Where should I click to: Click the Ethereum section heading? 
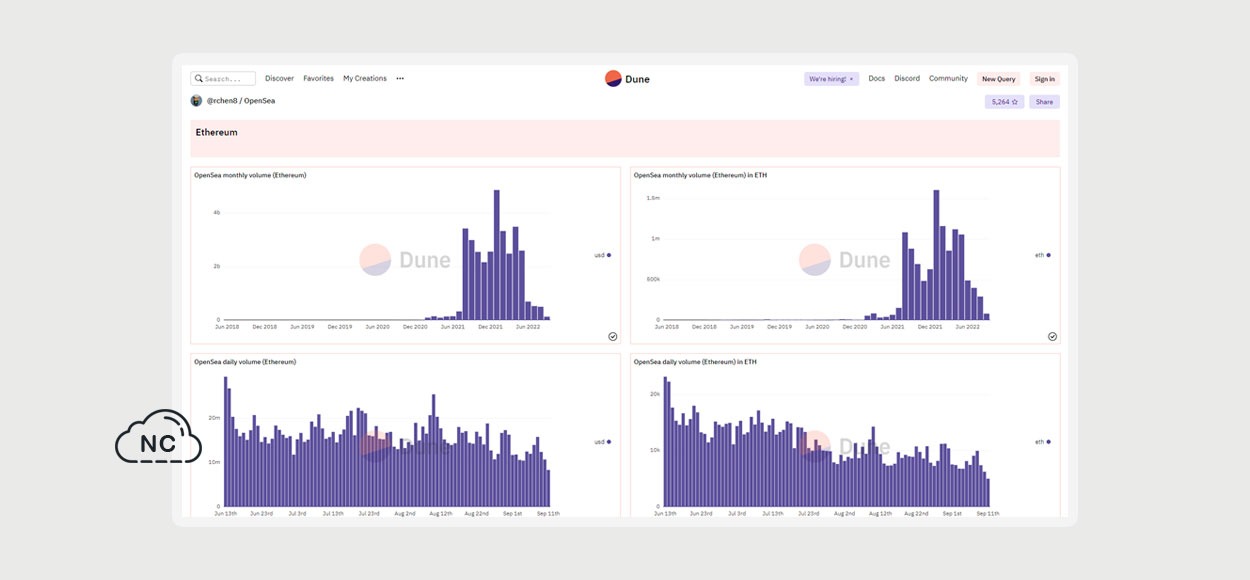tap(216, 132)
